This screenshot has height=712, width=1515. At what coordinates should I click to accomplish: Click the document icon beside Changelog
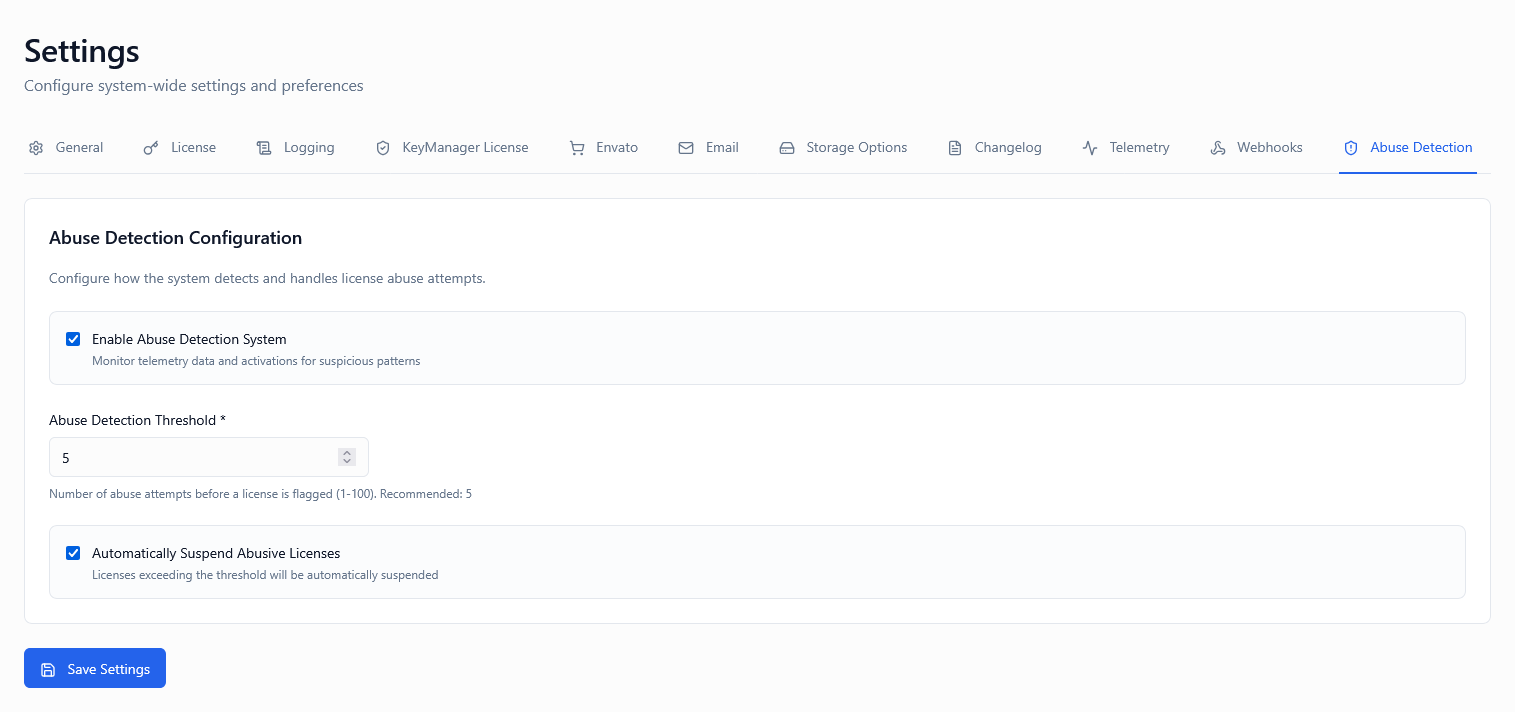955,148
